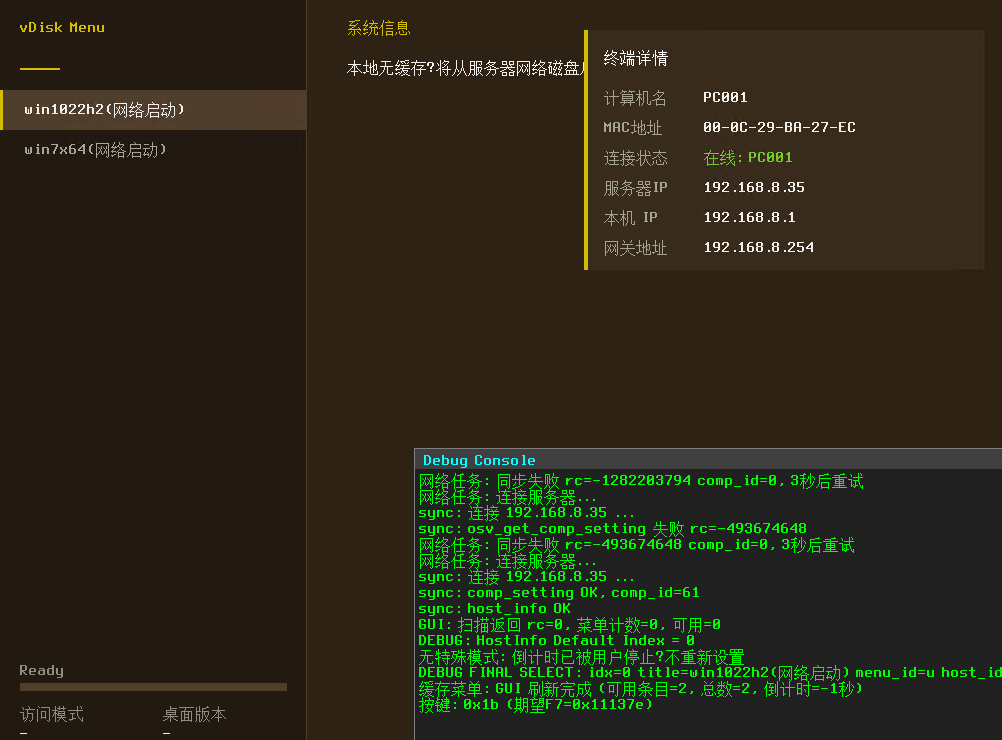Viewport: 1002px width, 740px height.
Task: Click the 系统信息 heading
Action: [378, 28]
